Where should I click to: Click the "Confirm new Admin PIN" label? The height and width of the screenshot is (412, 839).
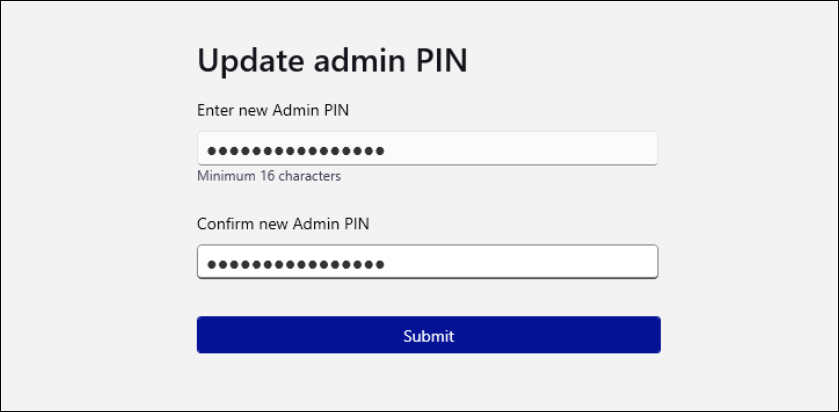pyautogui.click(x=283, y=224)
